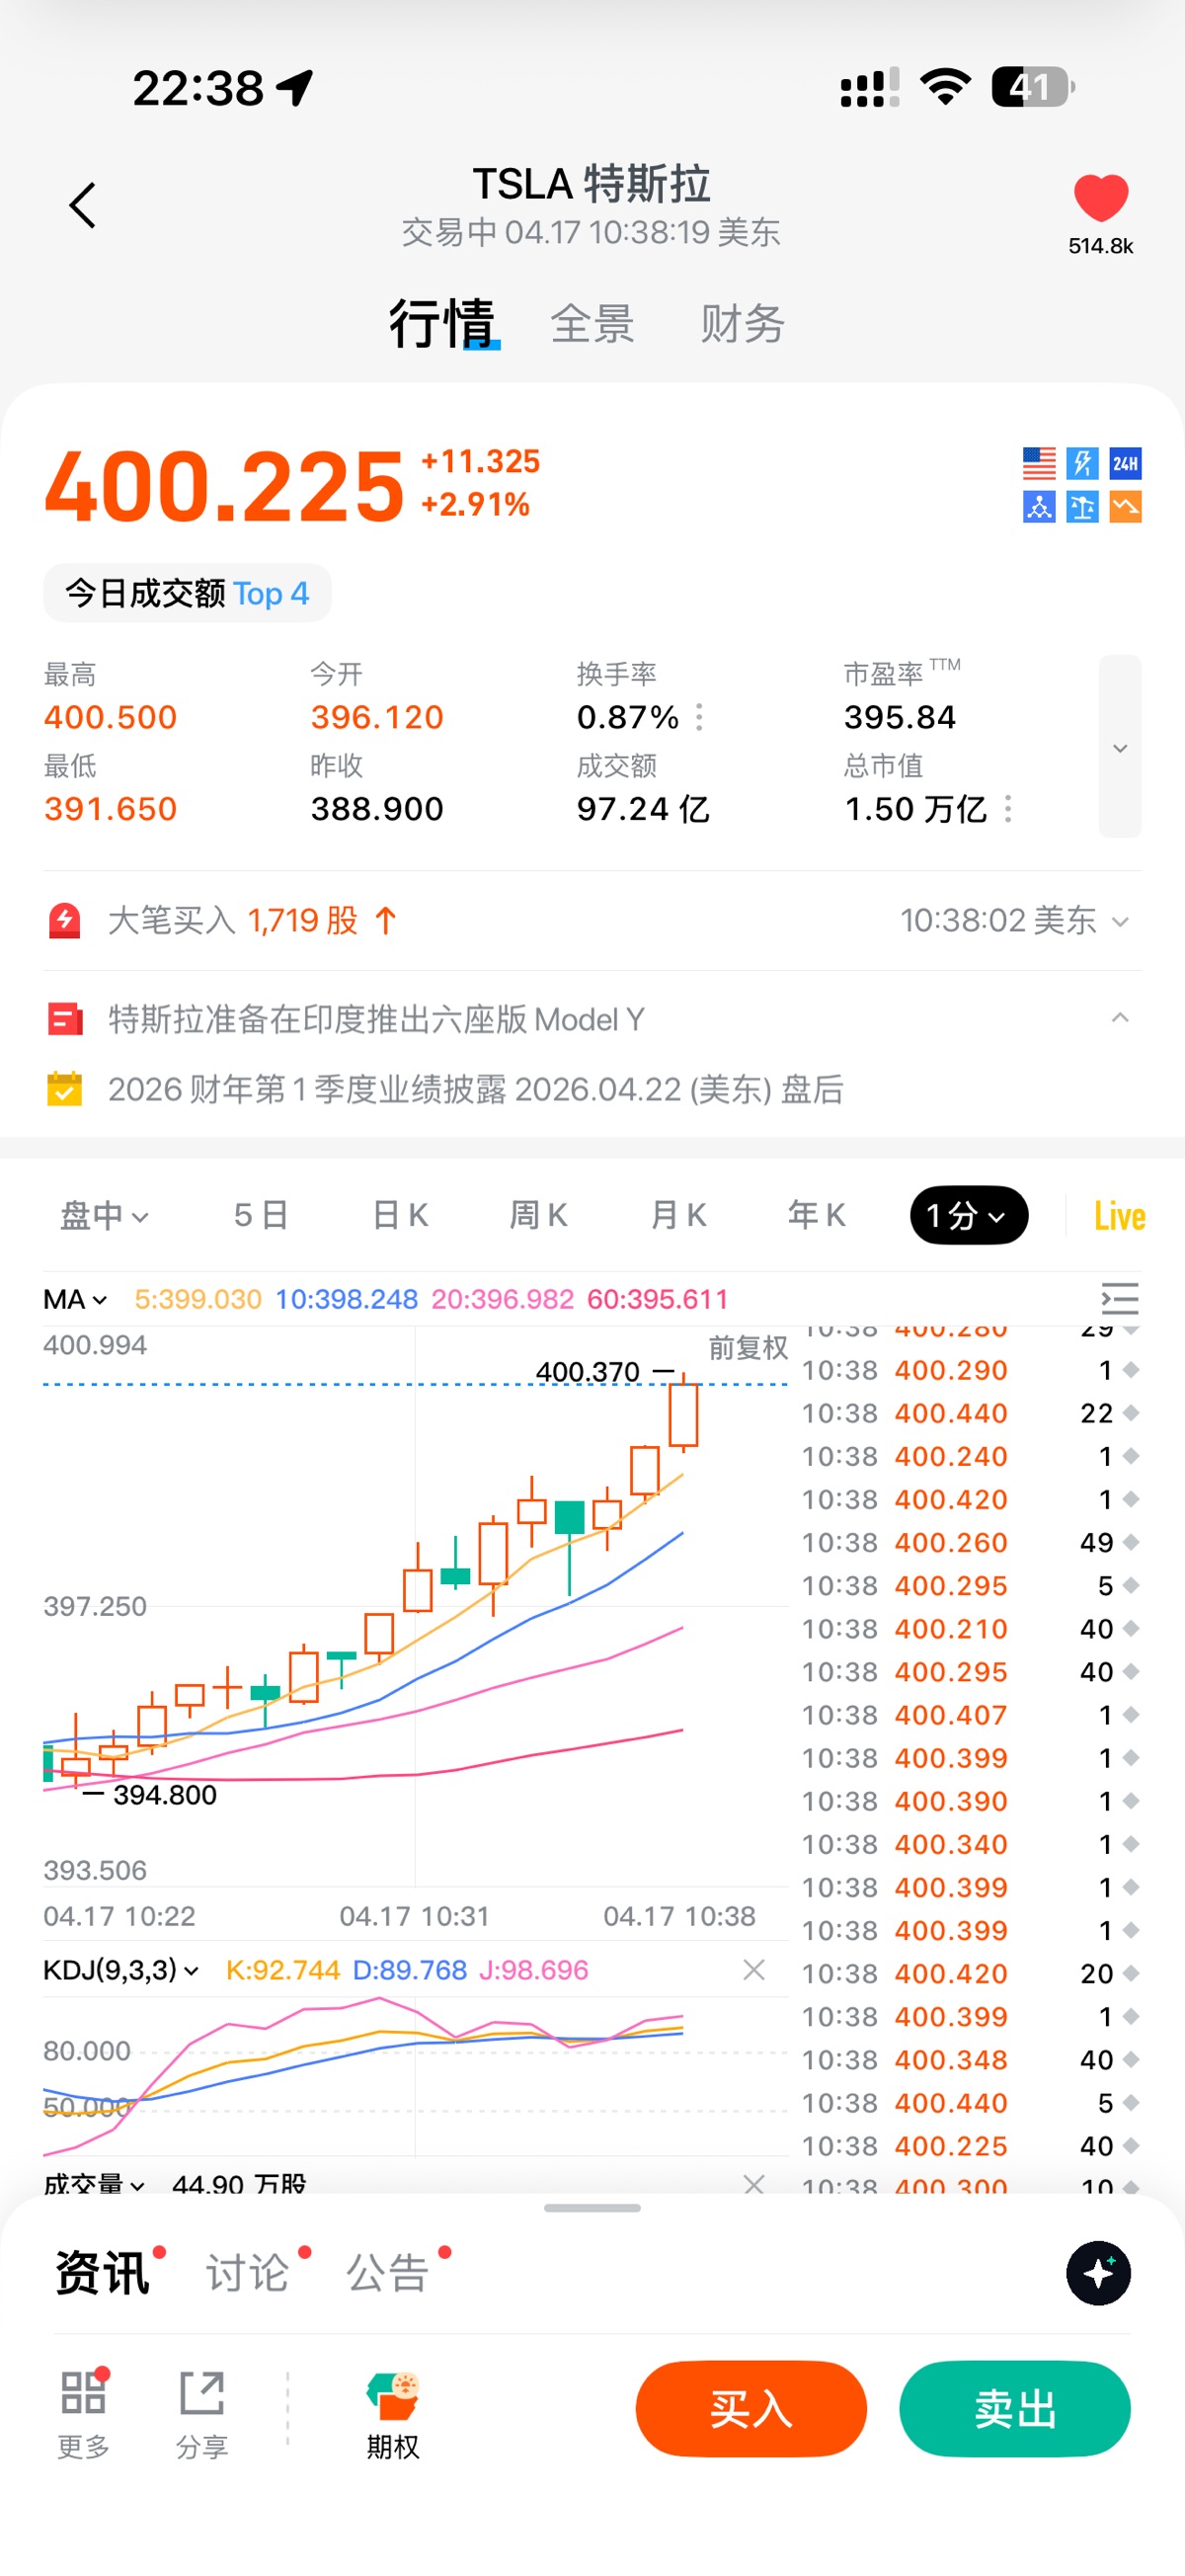Open the 盘中 session dropdown
The height and width of the screenshot is (2576, 1185).
click(104, 1216)
